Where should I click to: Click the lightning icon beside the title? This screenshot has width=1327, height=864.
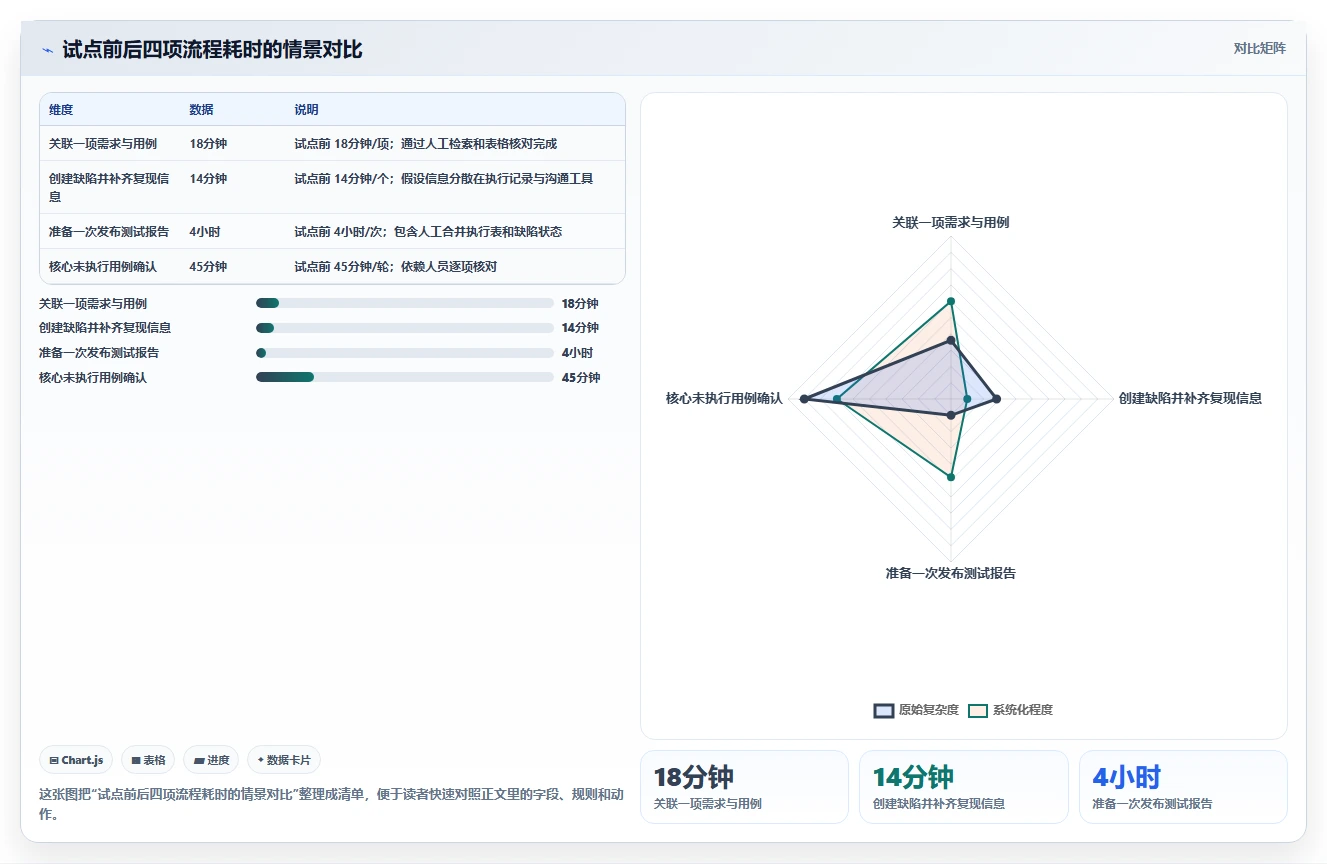click(47, 50)
